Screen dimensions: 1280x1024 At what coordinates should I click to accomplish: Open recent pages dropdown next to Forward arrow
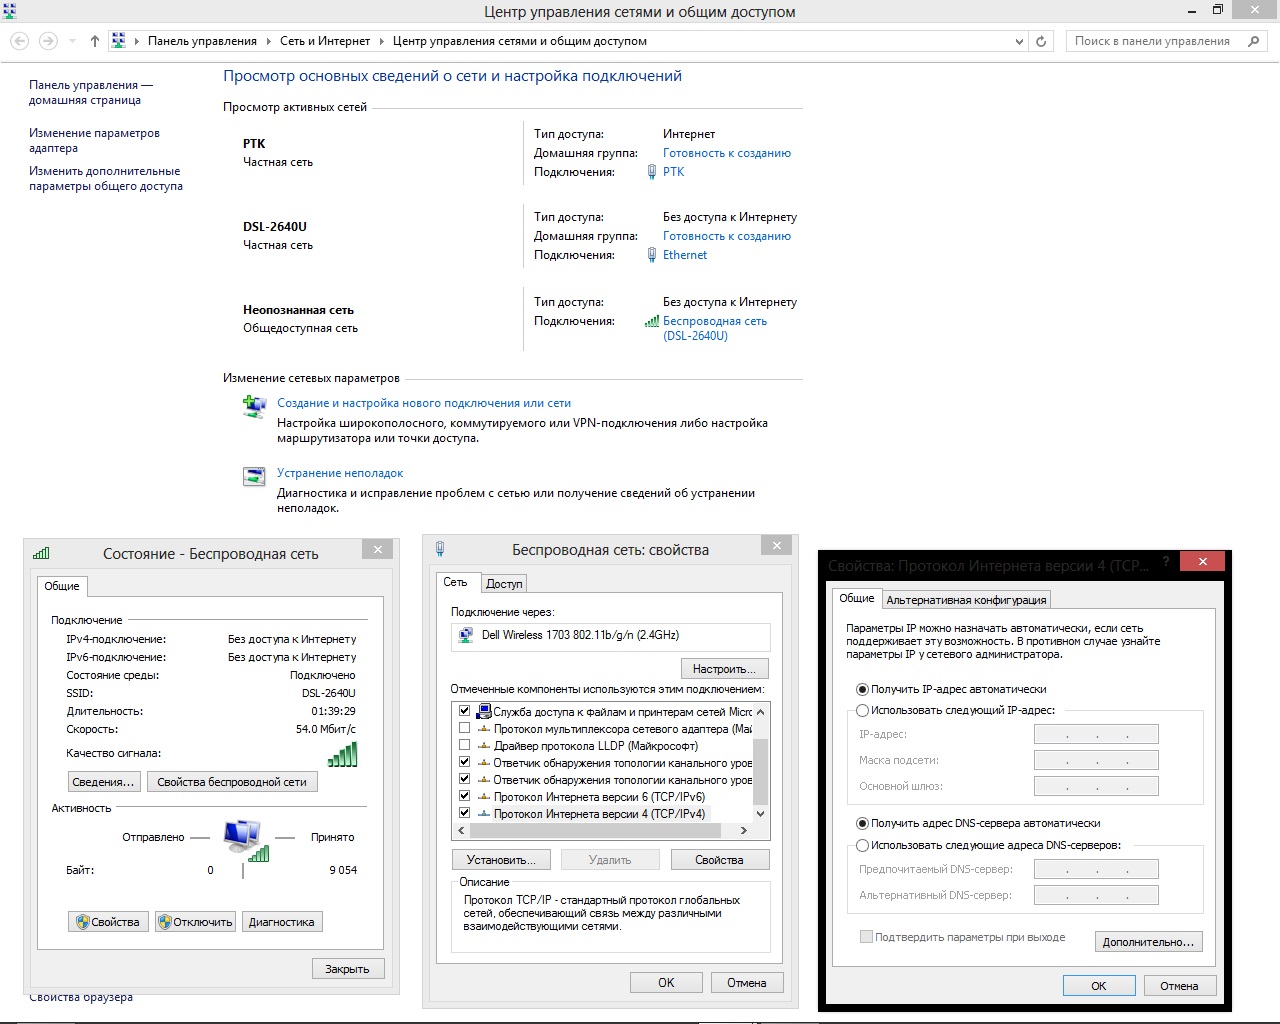tap(72, 41)
